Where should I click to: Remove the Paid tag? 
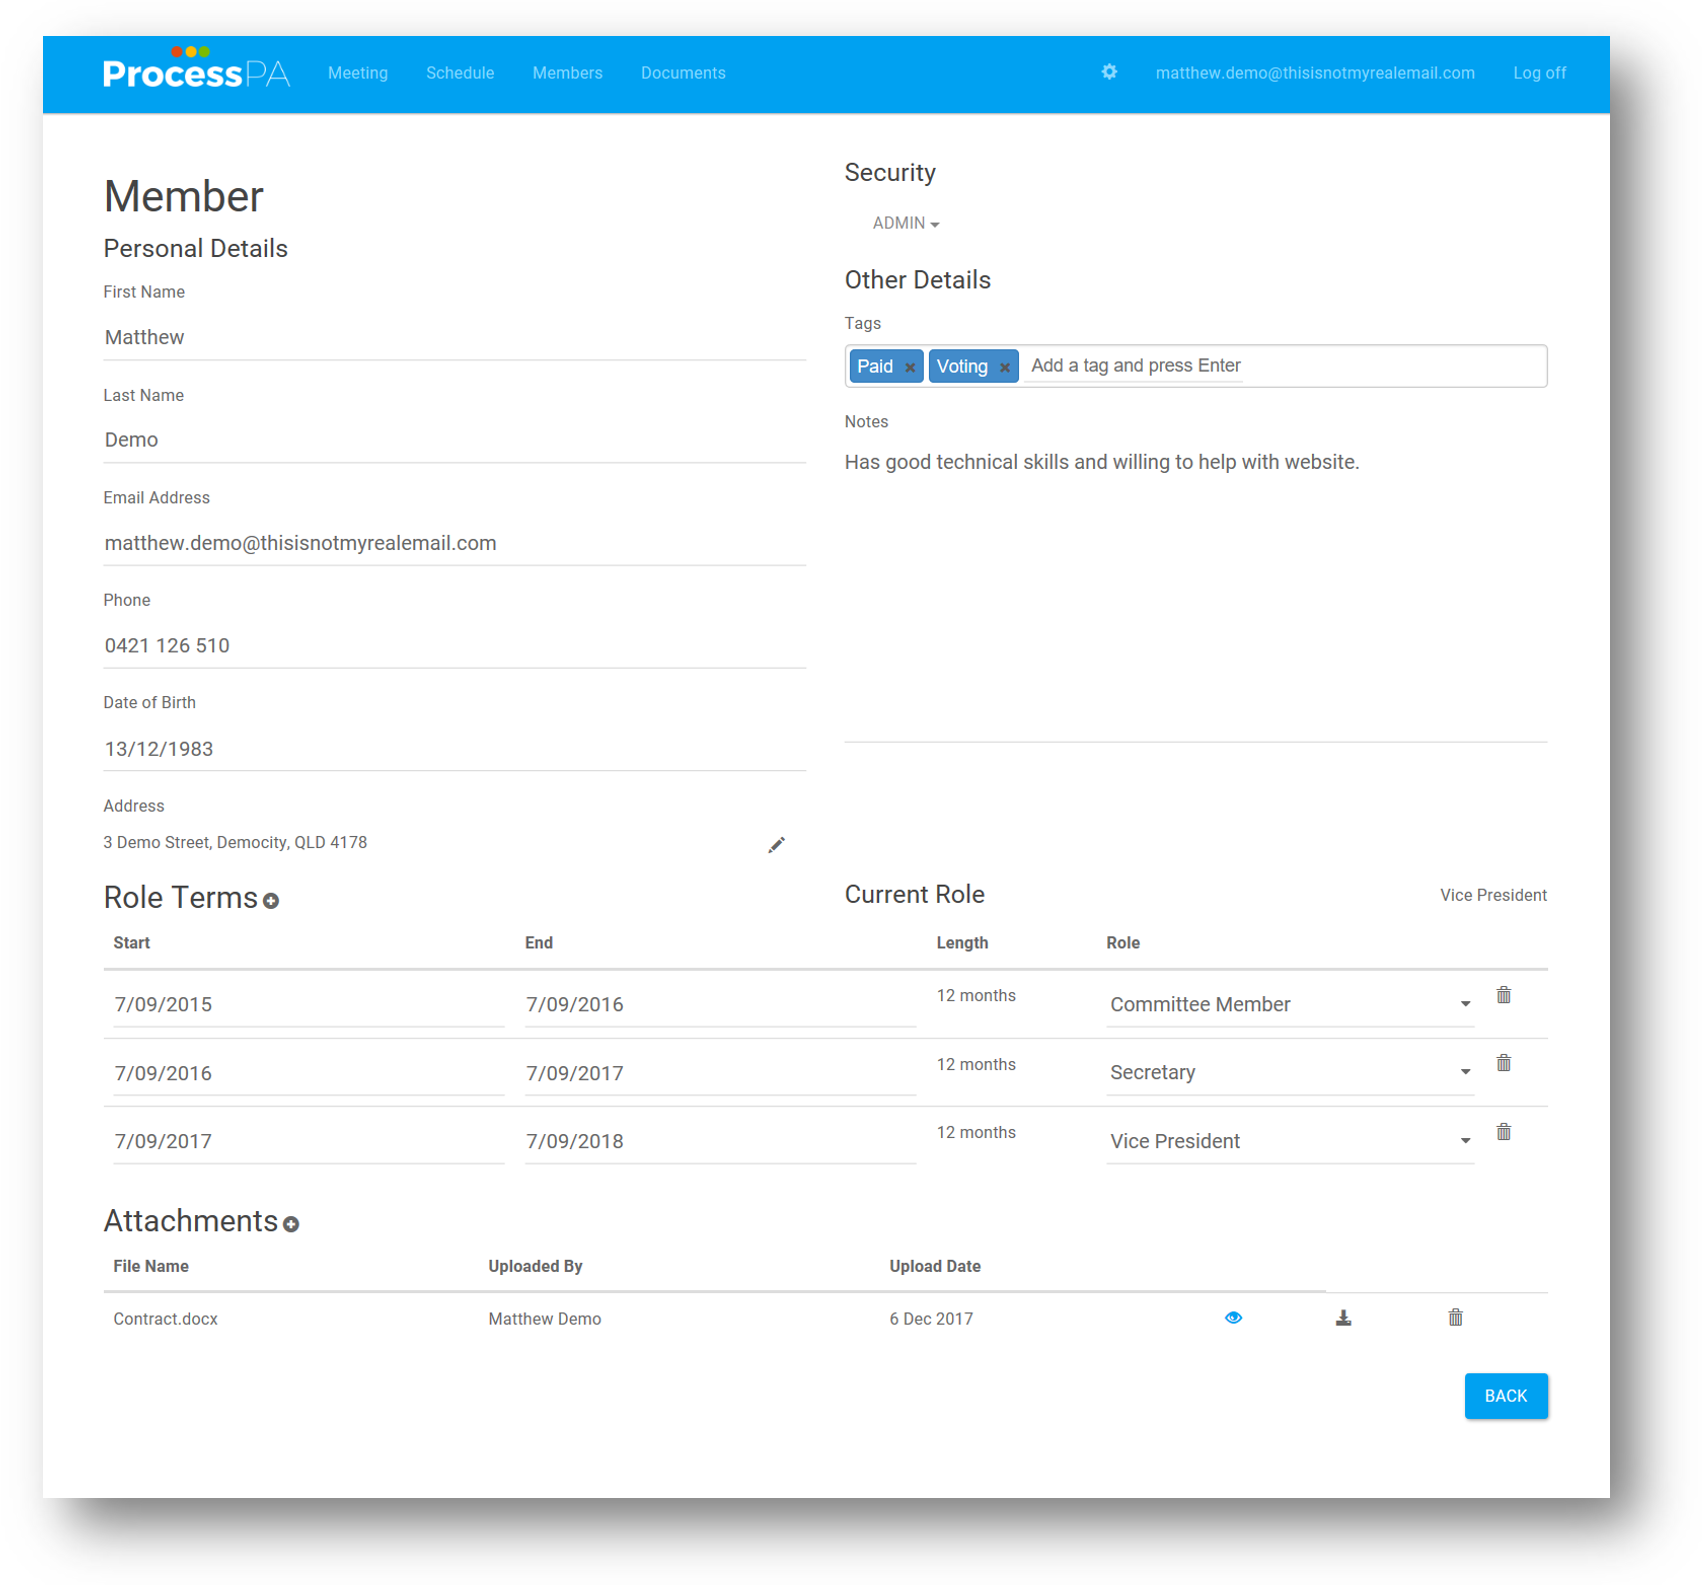coord(910,367)
